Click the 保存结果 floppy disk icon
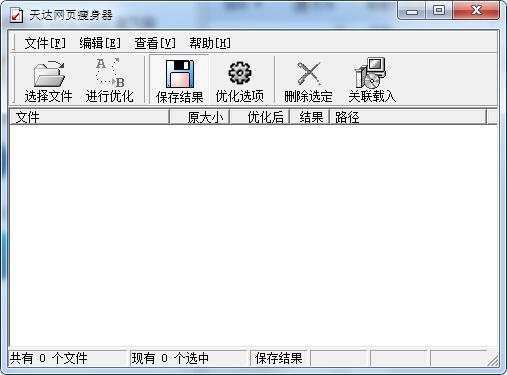This screenshot has height=375, width=507. coord(180,74)
